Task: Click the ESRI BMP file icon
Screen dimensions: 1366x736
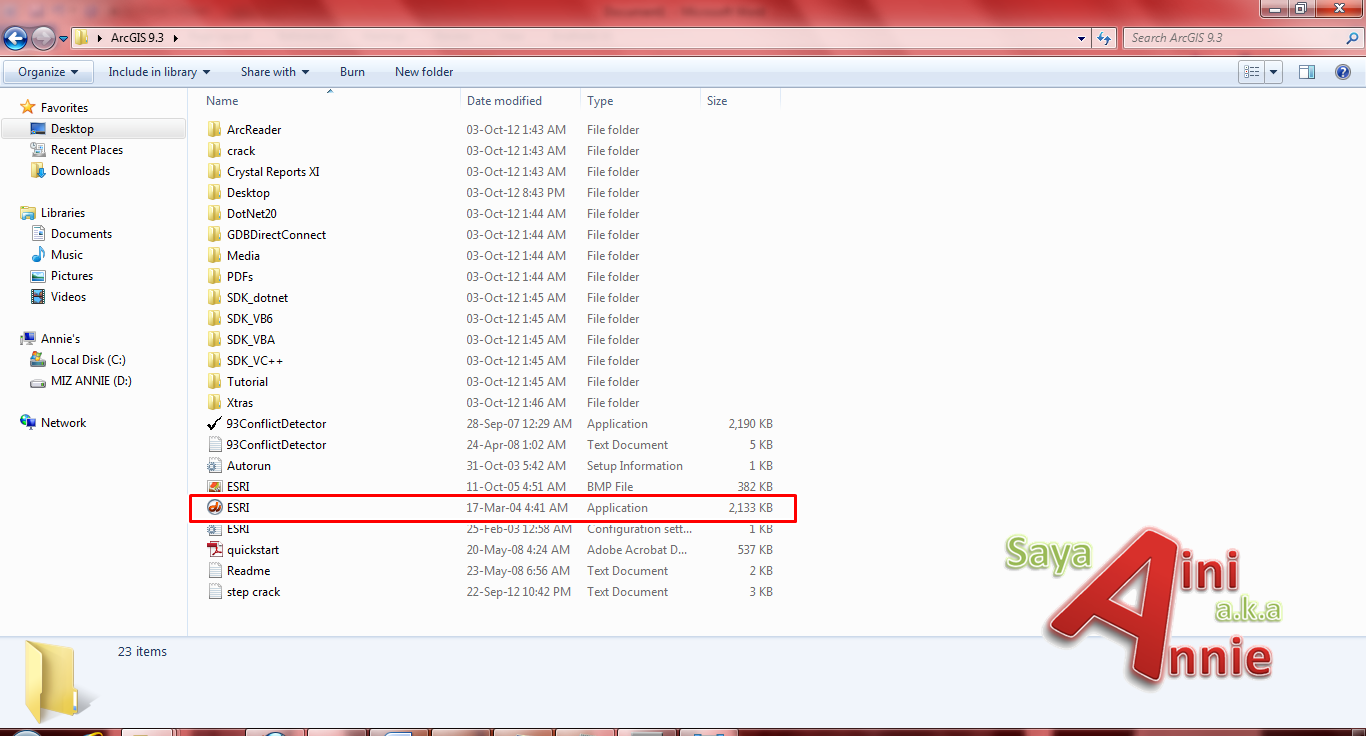Action: pos(214,487)
